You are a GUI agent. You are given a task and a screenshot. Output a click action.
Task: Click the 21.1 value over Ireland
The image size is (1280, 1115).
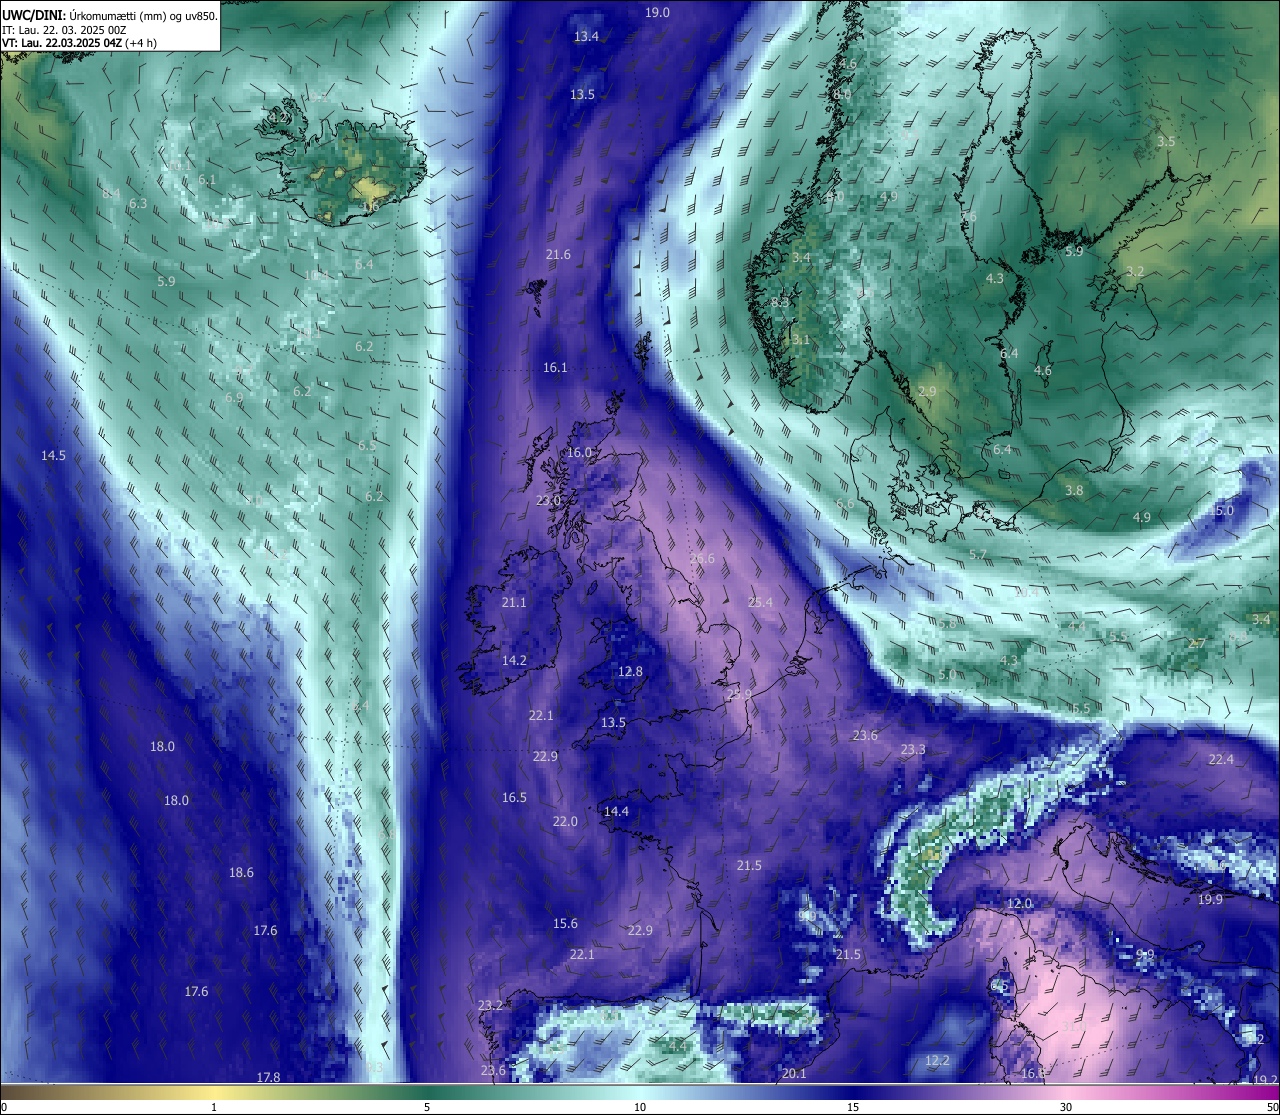[514, 603]
